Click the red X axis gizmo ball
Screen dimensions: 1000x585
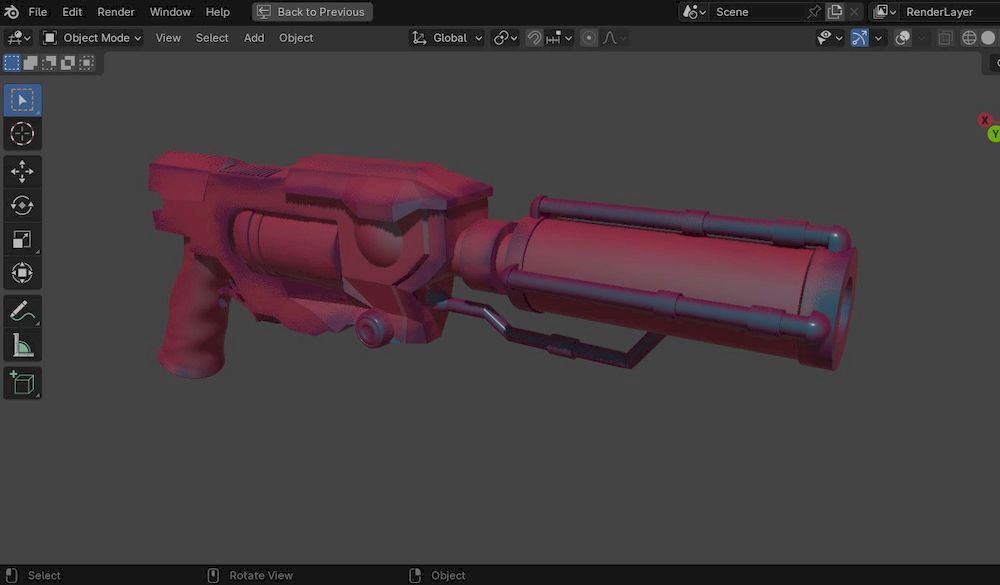coord(984,120)
